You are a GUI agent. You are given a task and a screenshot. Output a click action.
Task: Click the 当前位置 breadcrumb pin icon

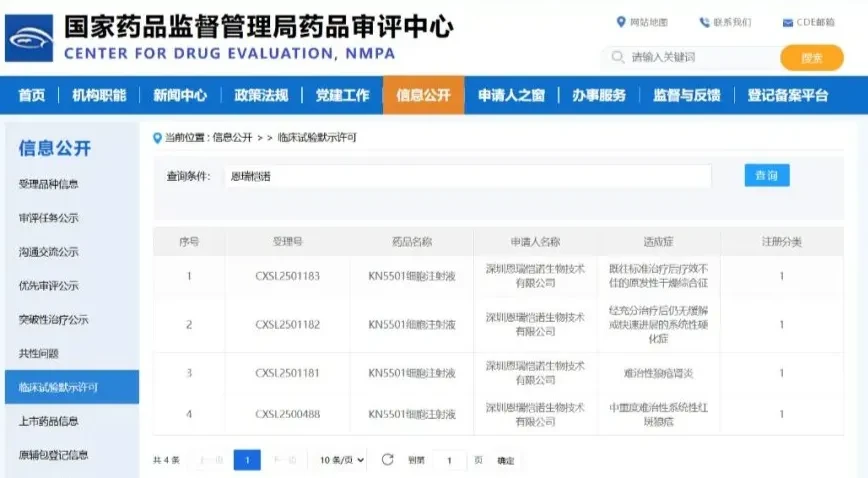(157, 138)
